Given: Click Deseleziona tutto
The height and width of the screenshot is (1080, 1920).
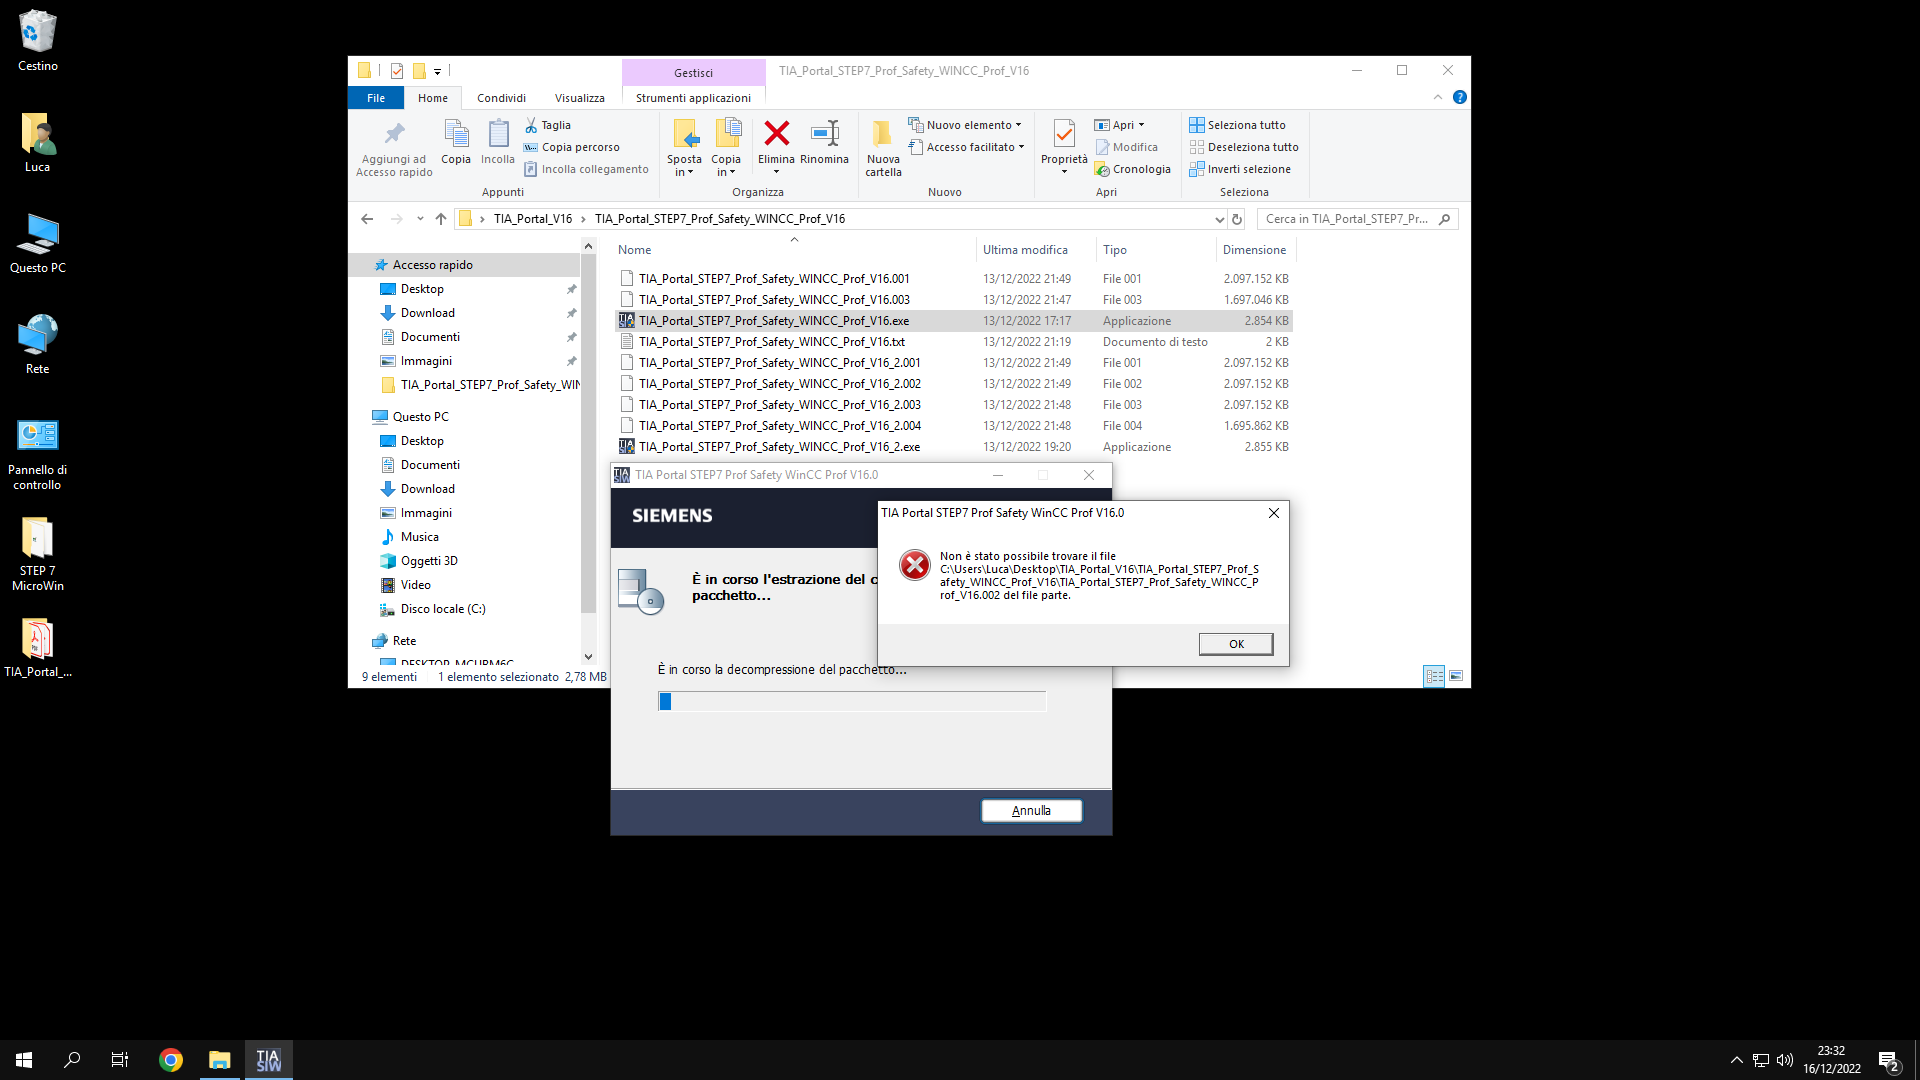Looking at the screenshot, I should click(1244, 147).
